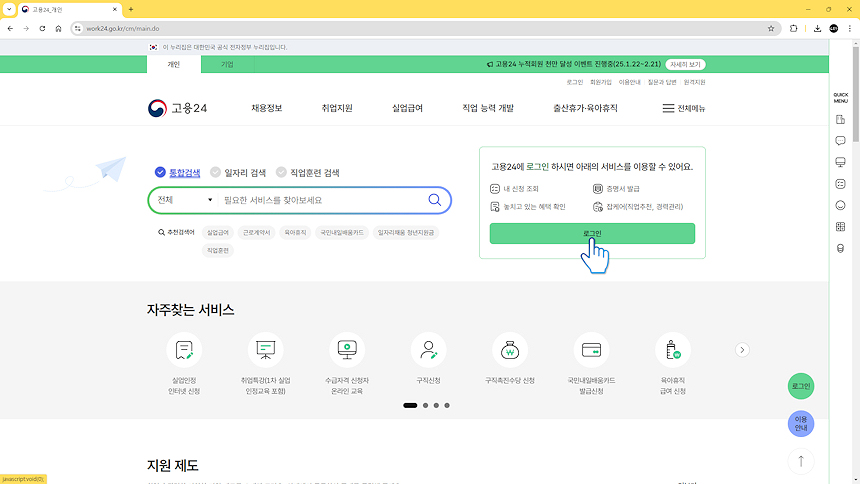Screen dimensions: 860x484
Task: Show next services with right chevron
Action: point(742,350)
